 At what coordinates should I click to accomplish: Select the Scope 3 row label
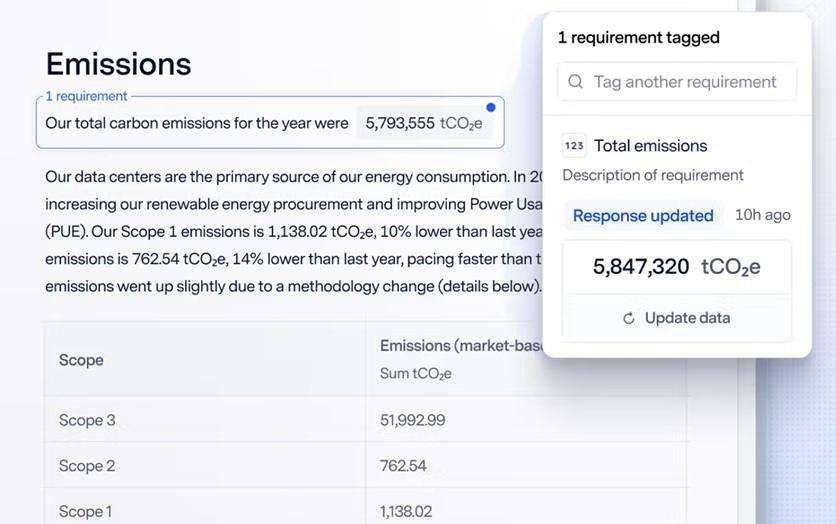(87, 420)
